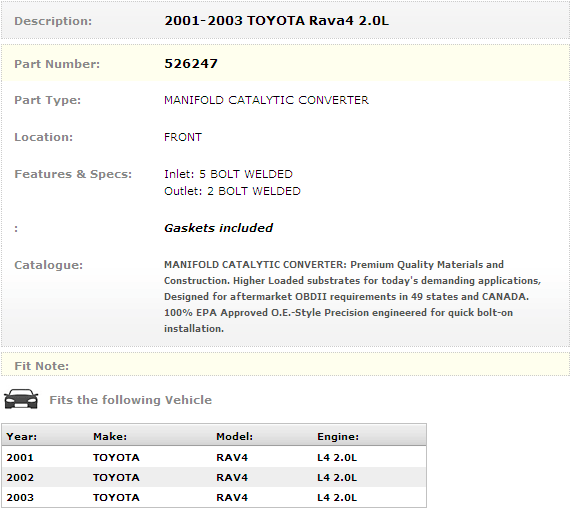The height and width of the screenshot is (532, 570).
Task: Click RAV4 in the 2002 row
Action: pos(232,477)
